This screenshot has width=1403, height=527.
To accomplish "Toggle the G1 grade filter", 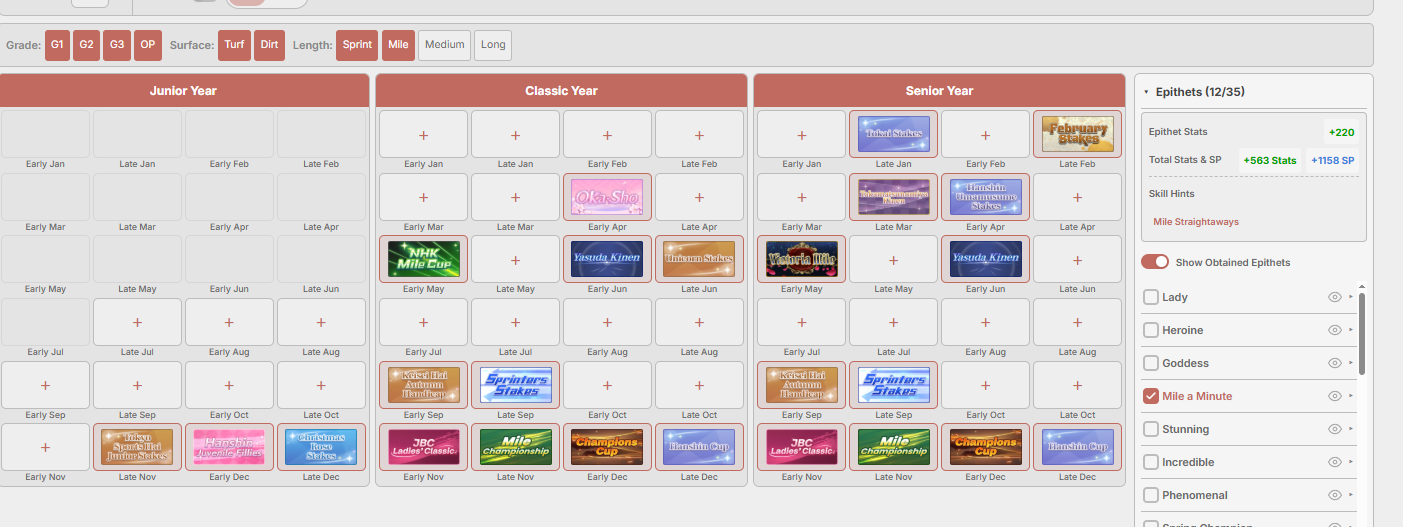I will pos(58,45).
